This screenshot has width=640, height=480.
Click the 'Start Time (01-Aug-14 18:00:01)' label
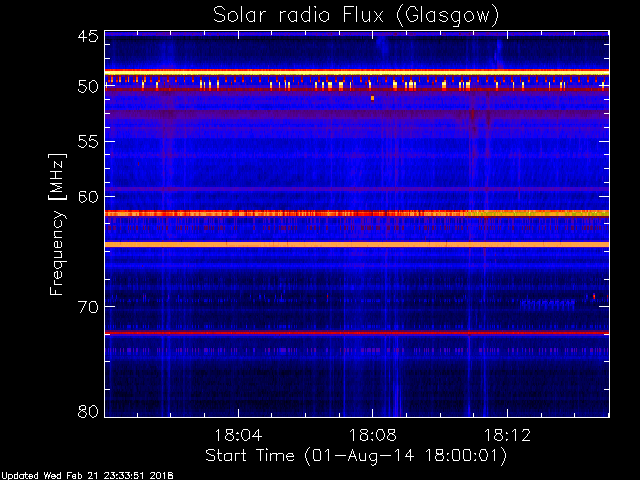[x=356, y=456]
